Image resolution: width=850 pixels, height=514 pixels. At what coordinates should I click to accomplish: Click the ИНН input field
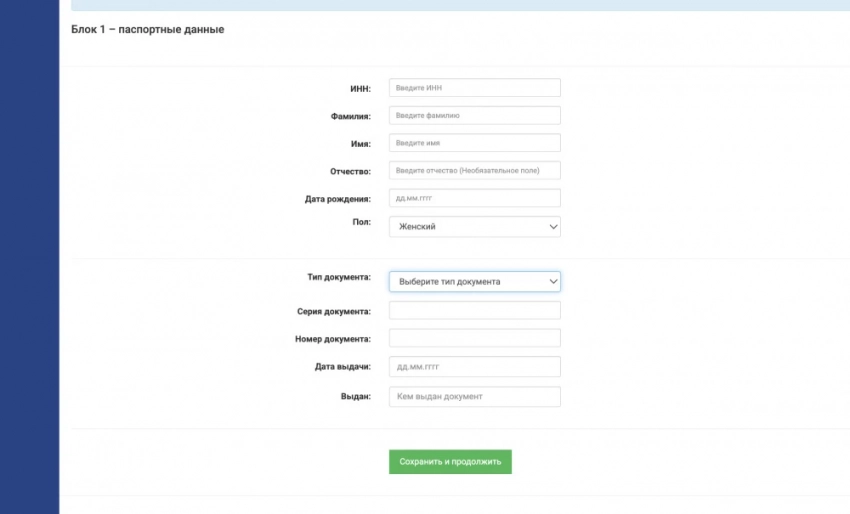point(474,88)
